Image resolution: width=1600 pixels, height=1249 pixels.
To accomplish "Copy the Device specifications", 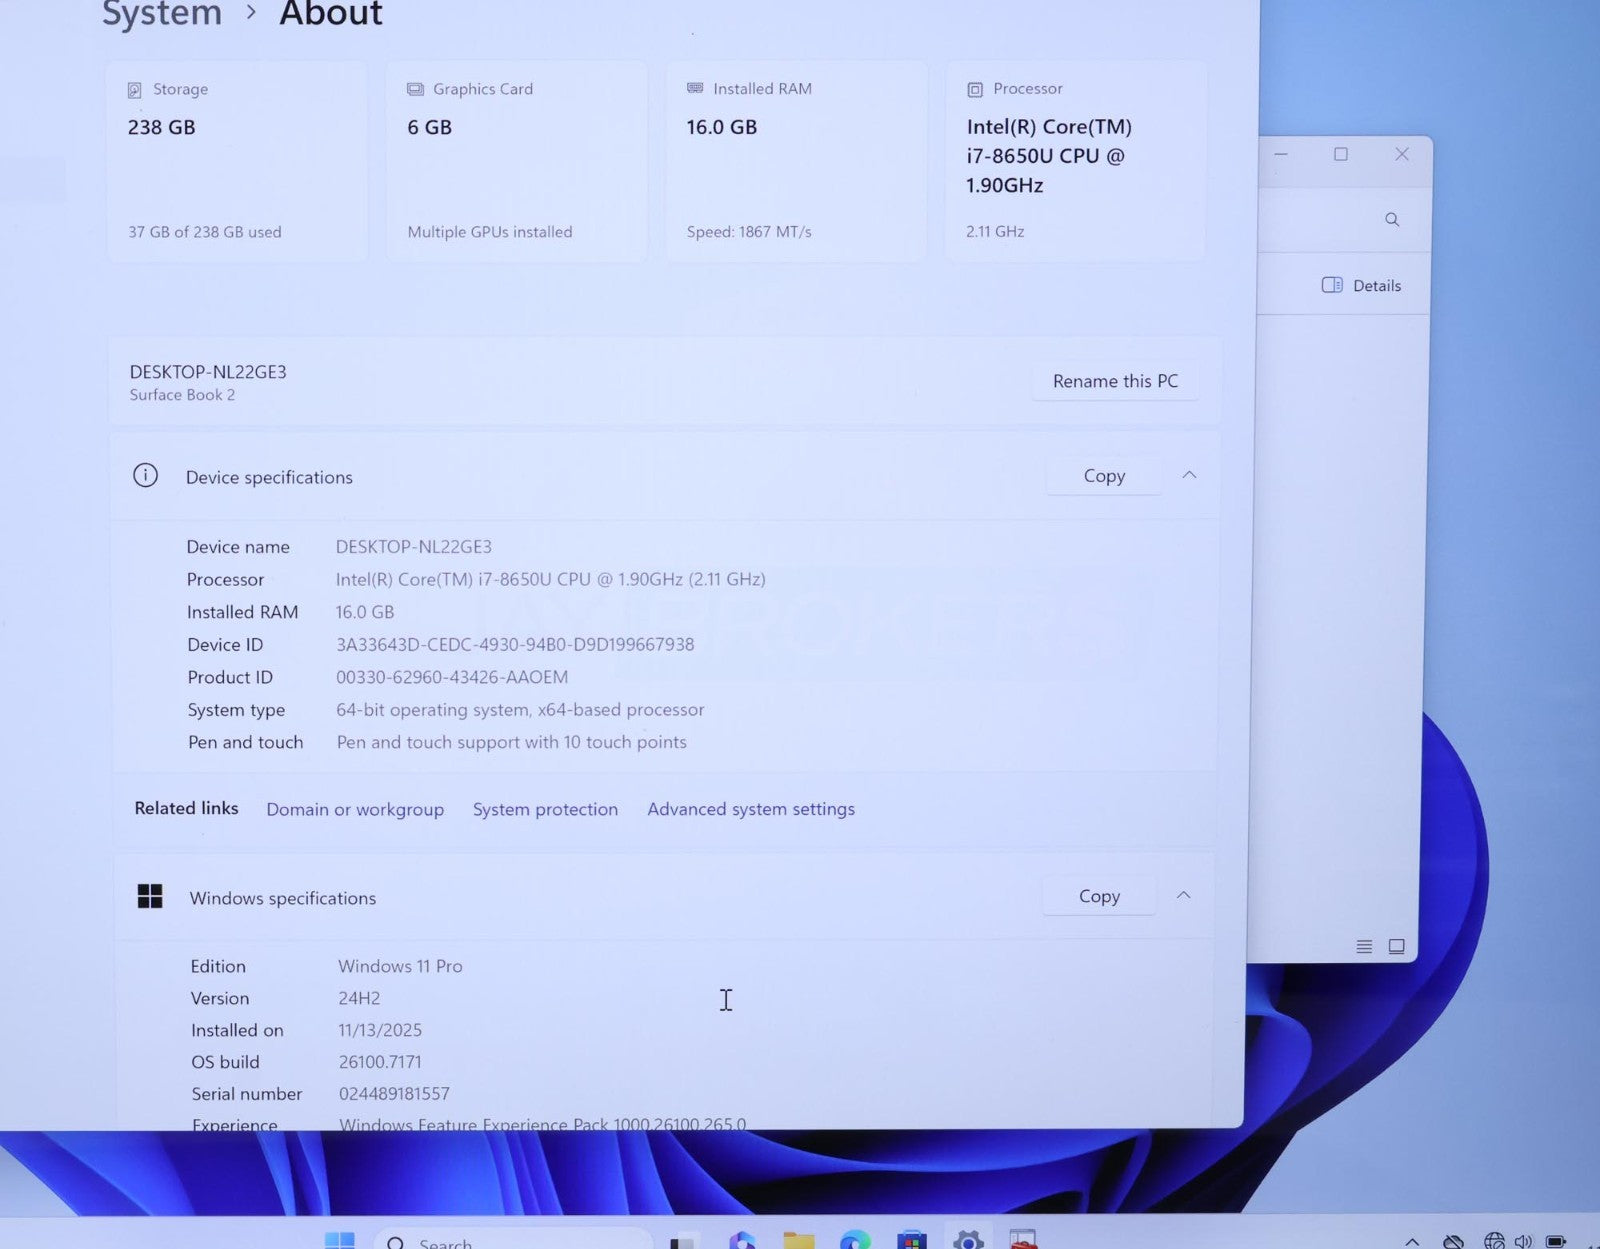I will [x=1104, y=476].
